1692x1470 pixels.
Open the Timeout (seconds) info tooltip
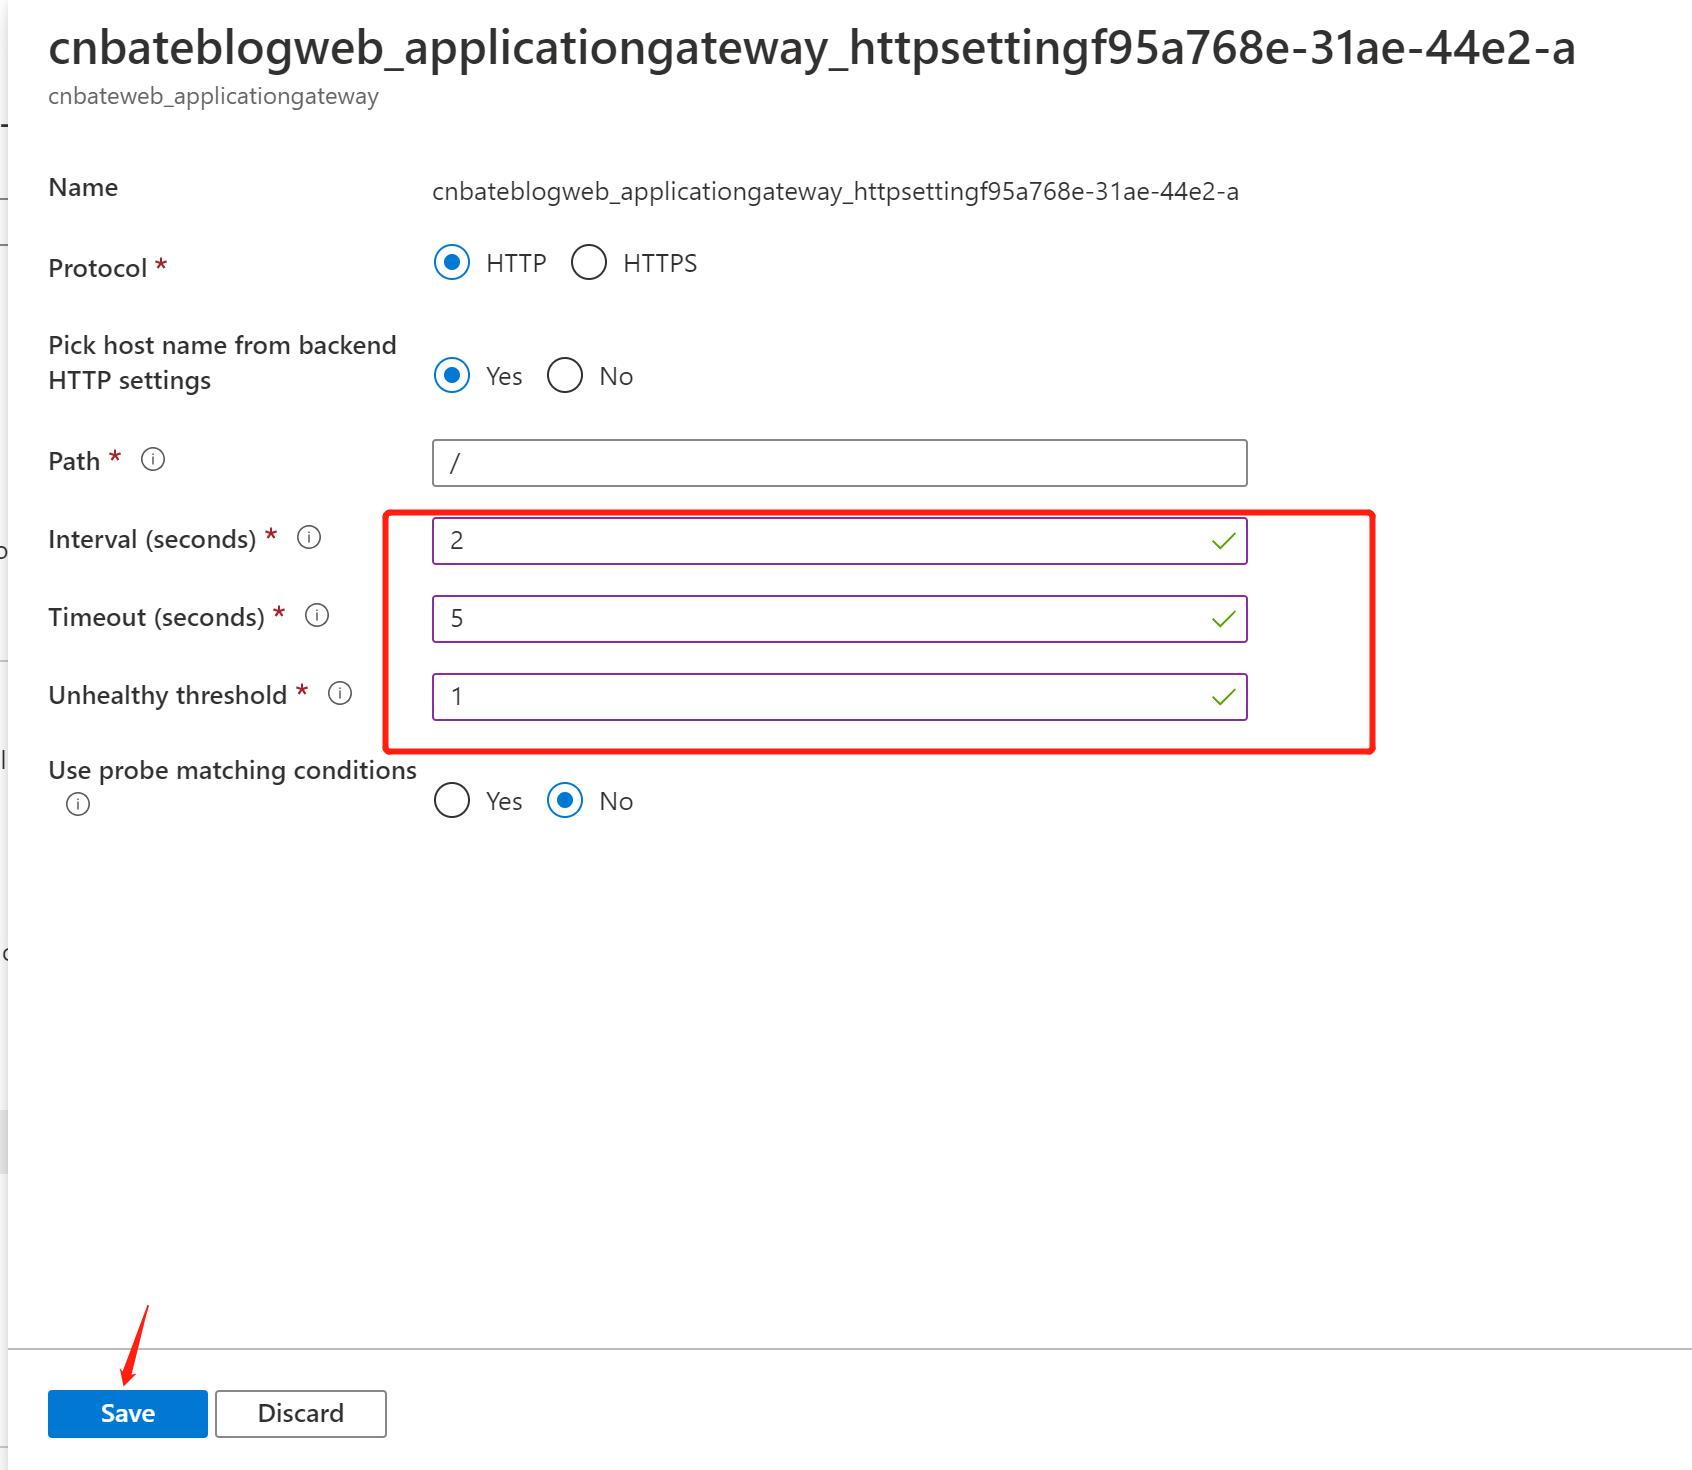coord(316,617)
